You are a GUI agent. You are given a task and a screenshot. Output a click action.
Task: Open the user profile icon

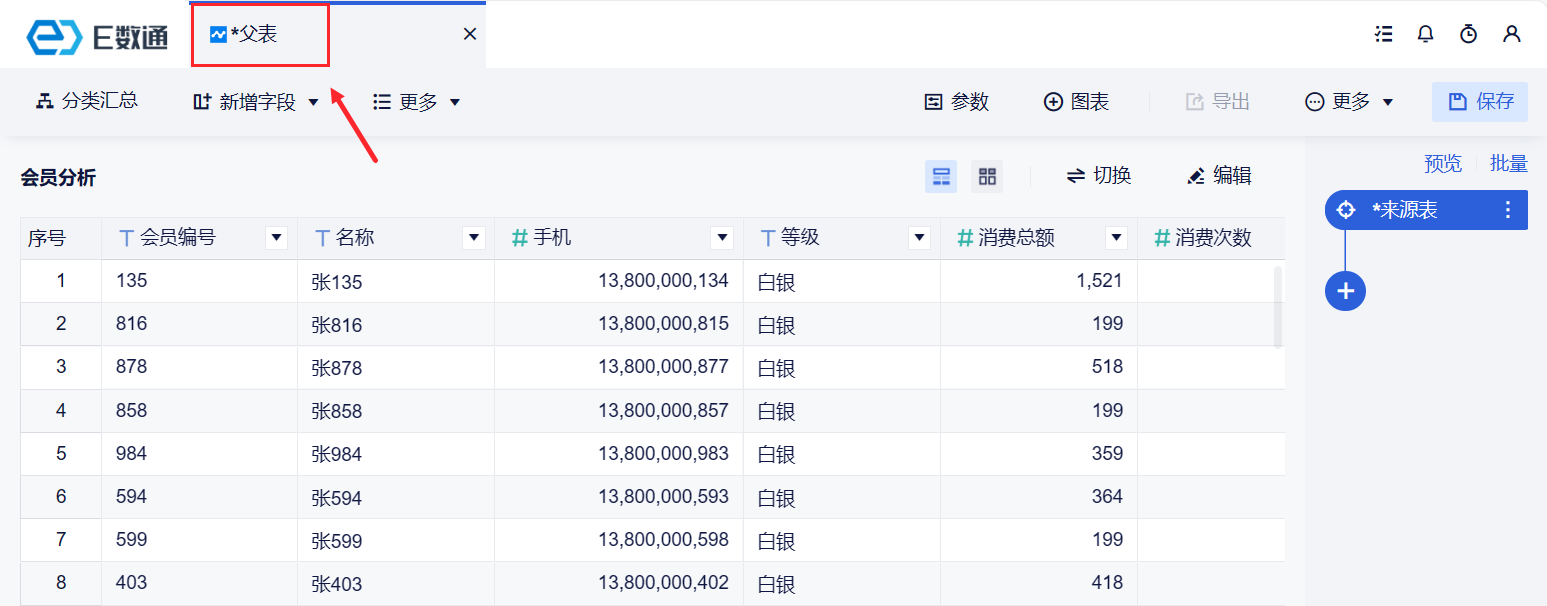pos(1511,34)
